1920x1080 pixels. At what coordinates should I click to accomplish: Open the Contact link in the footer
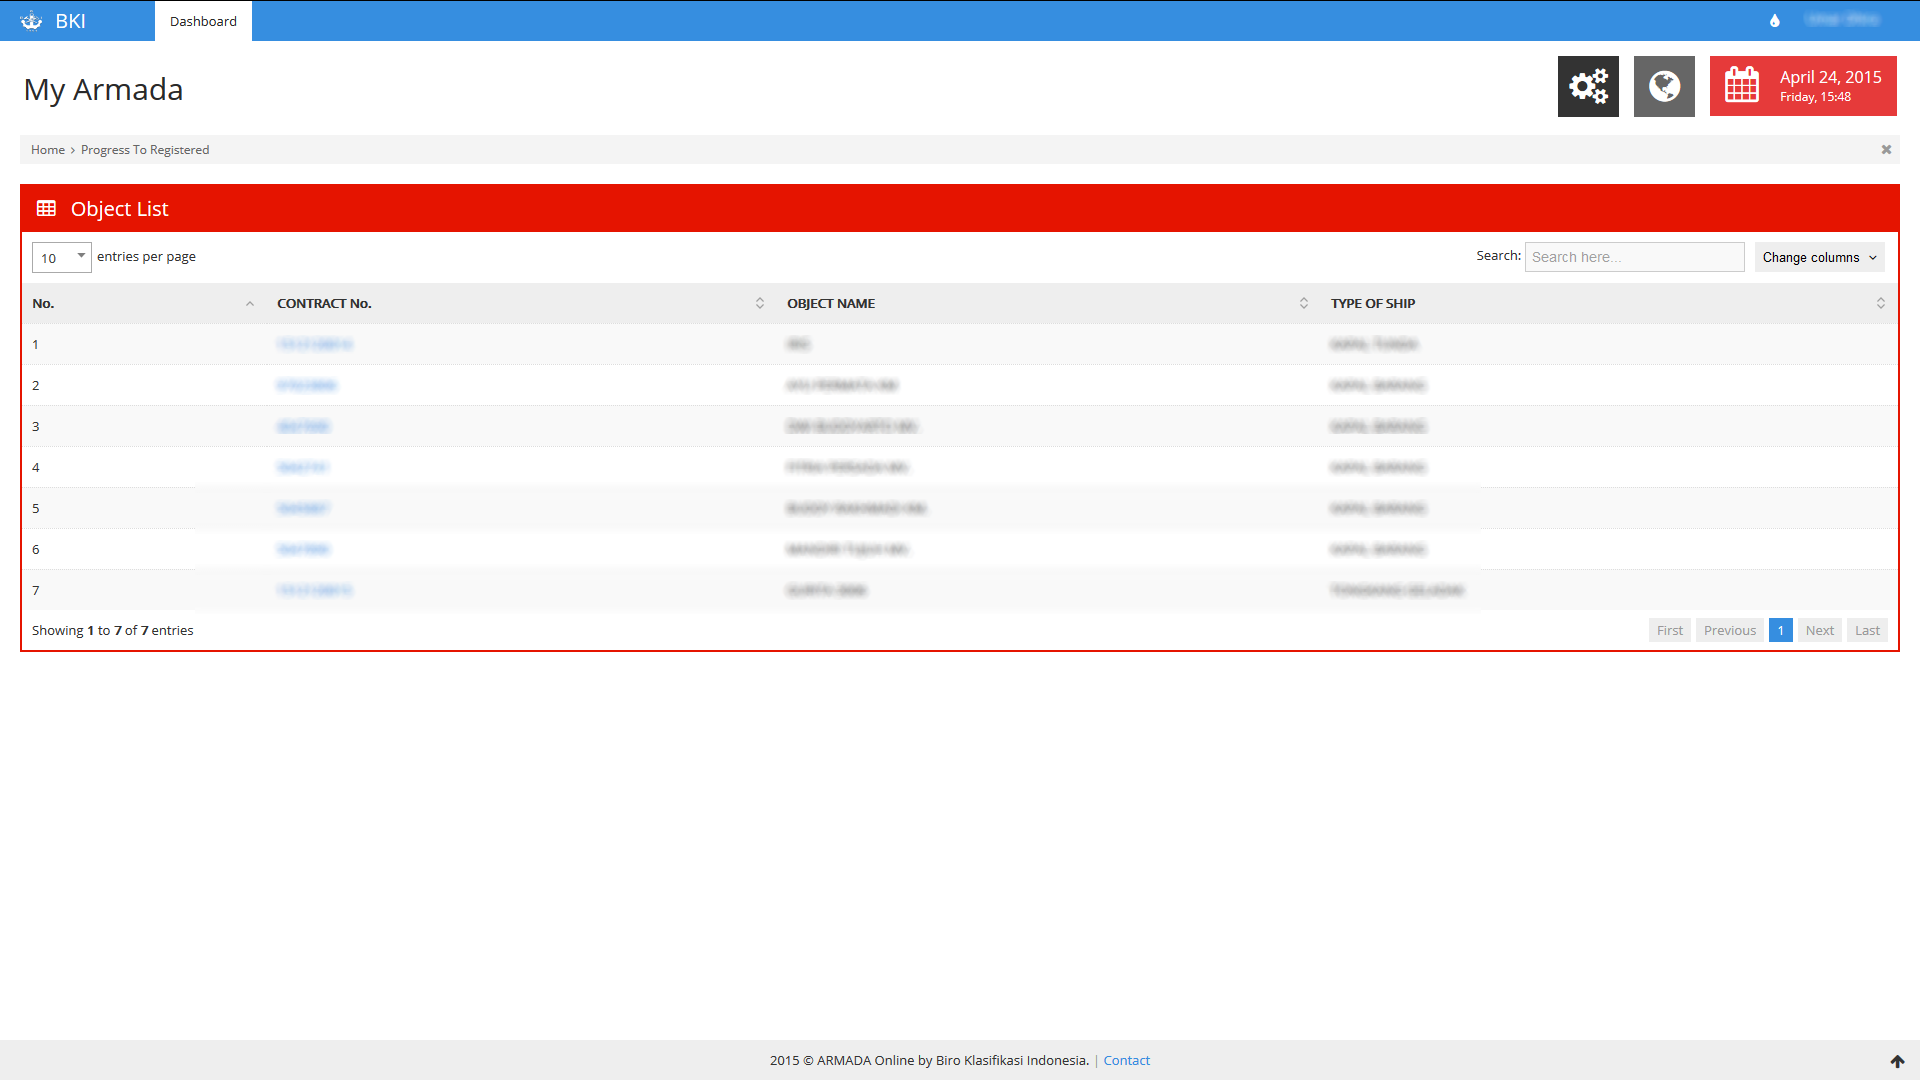(x=1126, y=1061)
